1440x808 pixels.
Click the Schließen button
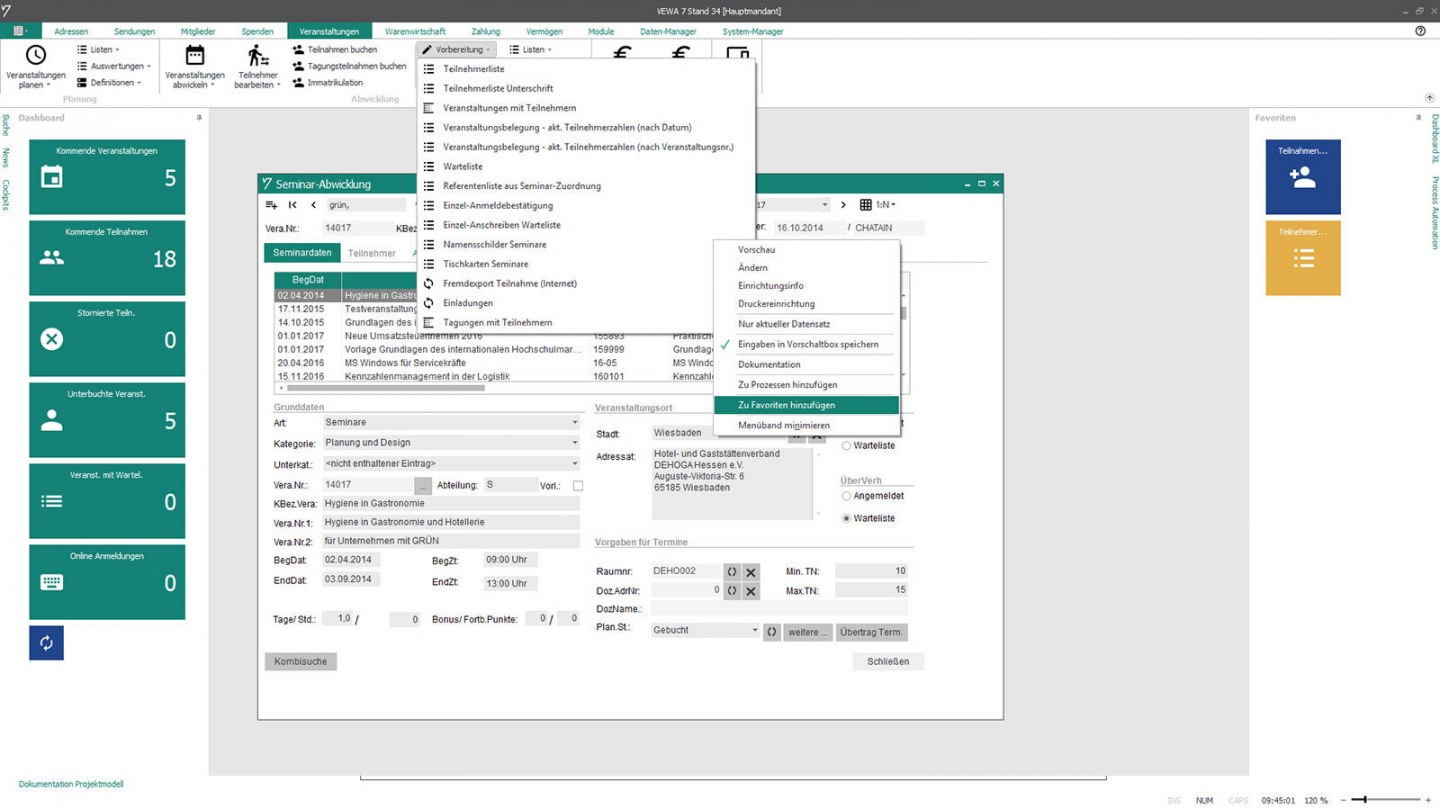tap(888, 662)
